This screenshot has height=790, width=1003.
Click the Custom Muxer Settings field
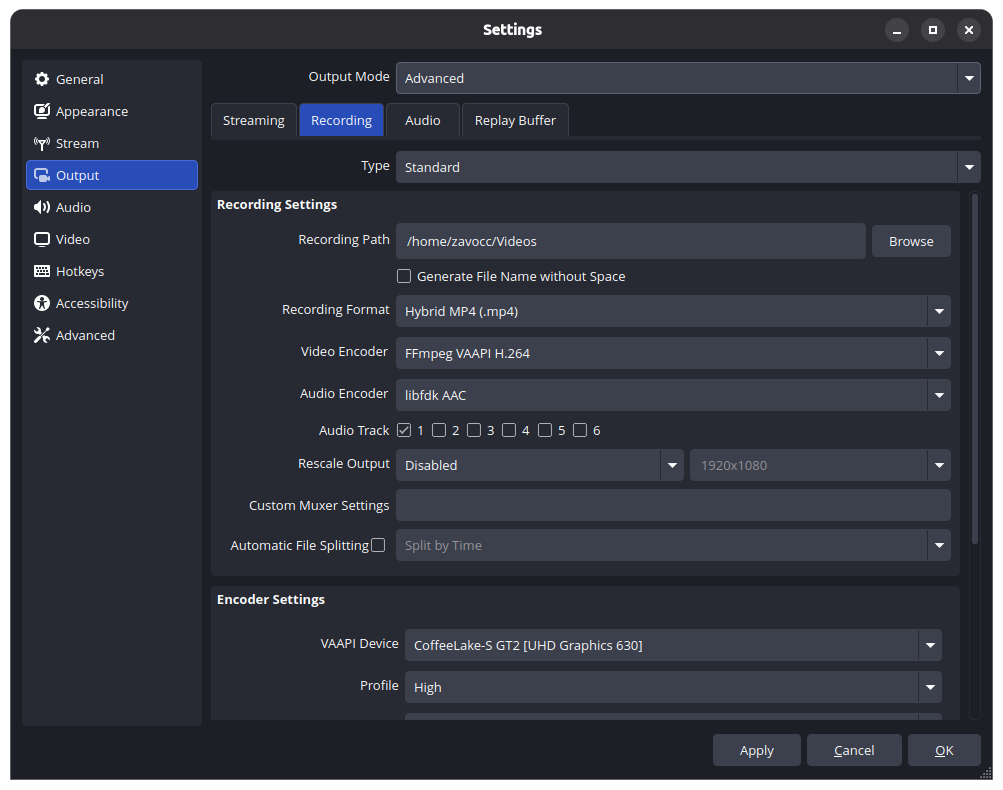(673, 505)
